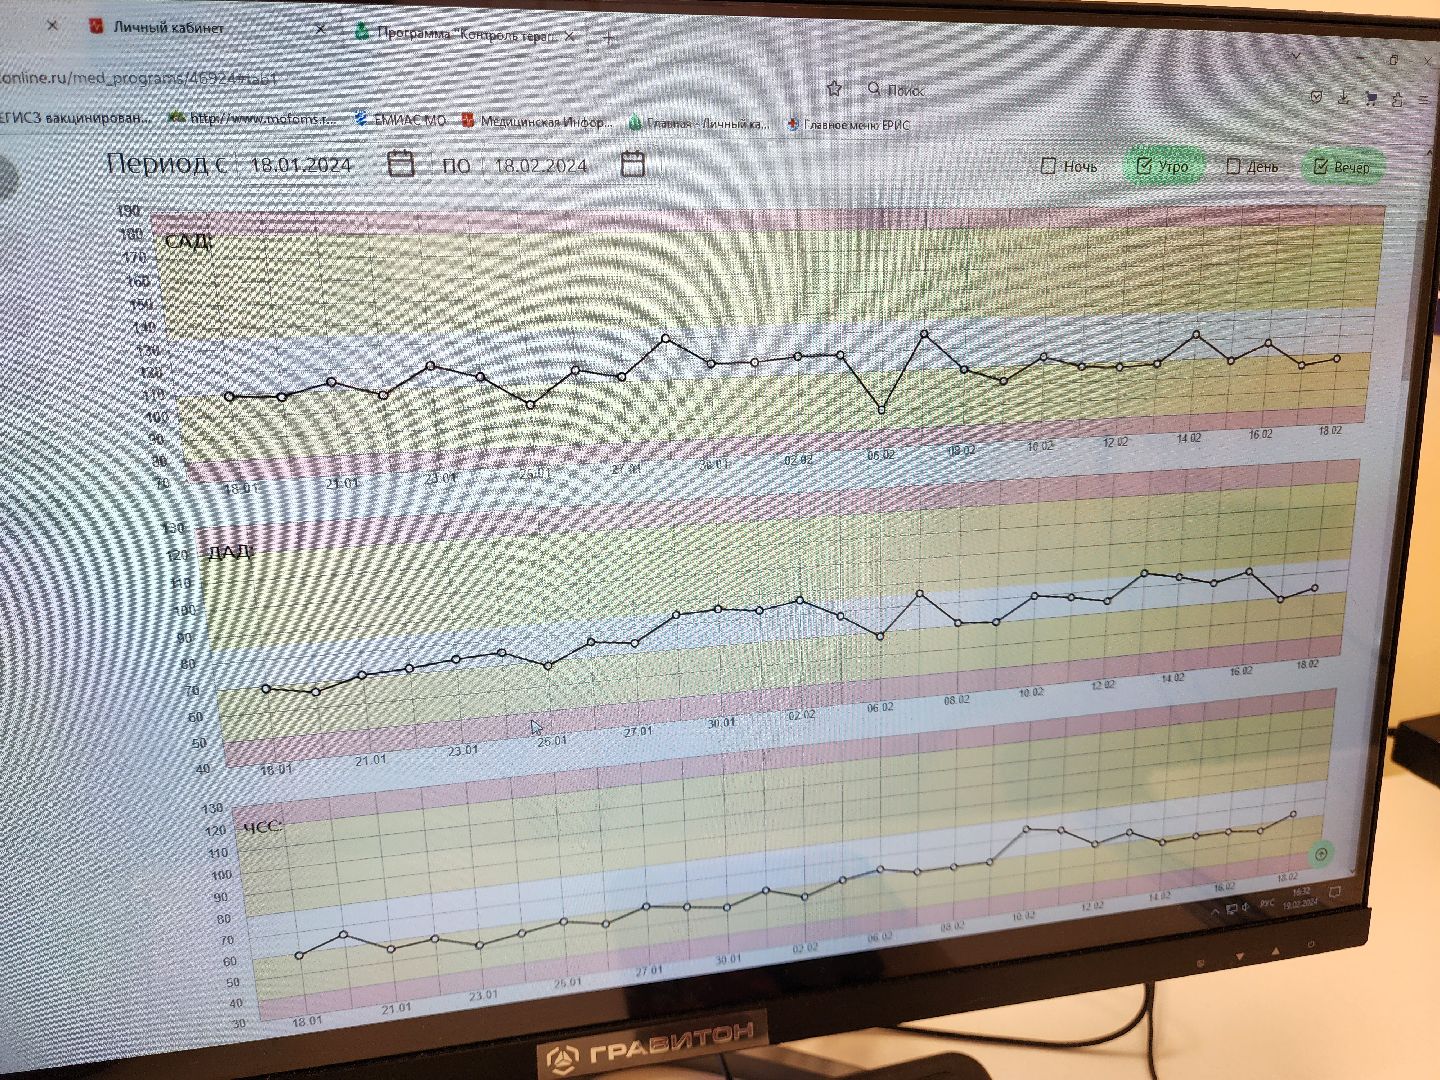Uncheck the Утро checkbox
The width and height of the screenshot is (1440, 1080).
1145,166
